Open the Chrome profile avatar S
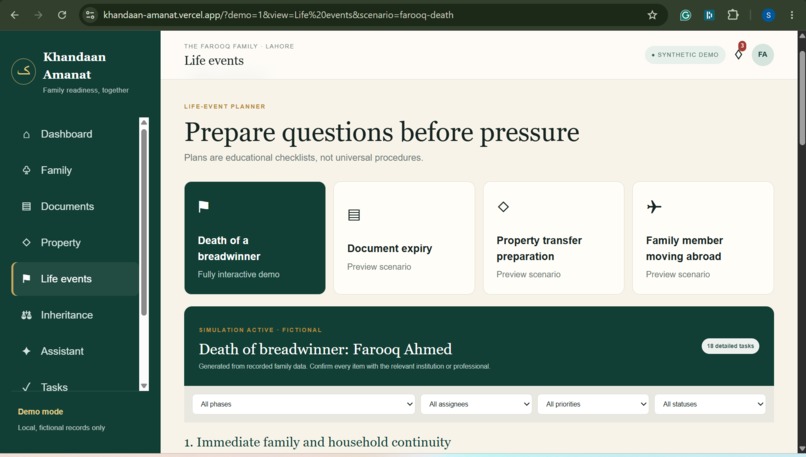 (x=768, y=15)
